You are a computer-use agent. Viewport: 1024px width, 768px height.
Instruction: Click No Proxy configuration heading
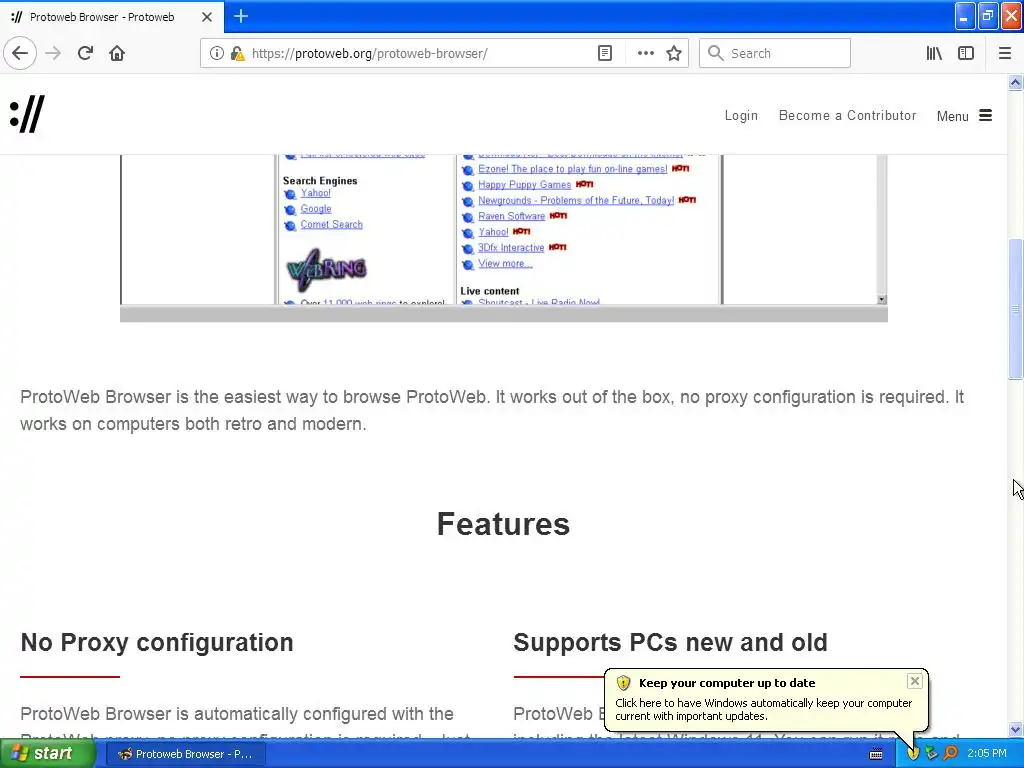click(157, 643)
